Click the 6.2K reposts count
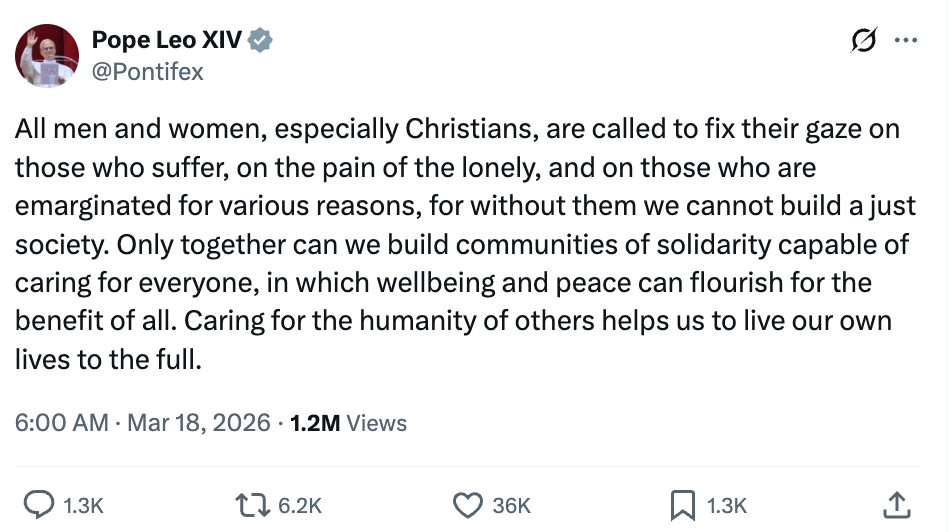 coord(299,506)
